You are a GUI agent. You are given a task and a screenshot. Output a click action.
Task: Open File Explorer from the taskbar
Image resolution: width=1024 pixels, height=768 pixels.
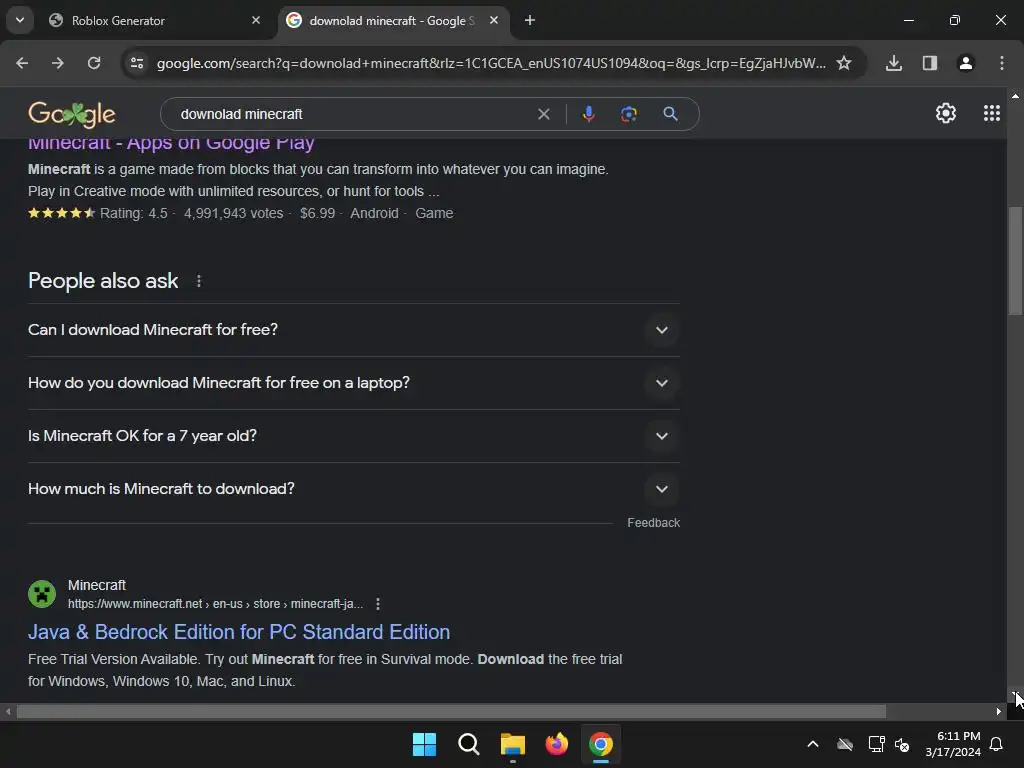(x=513, y=744)
